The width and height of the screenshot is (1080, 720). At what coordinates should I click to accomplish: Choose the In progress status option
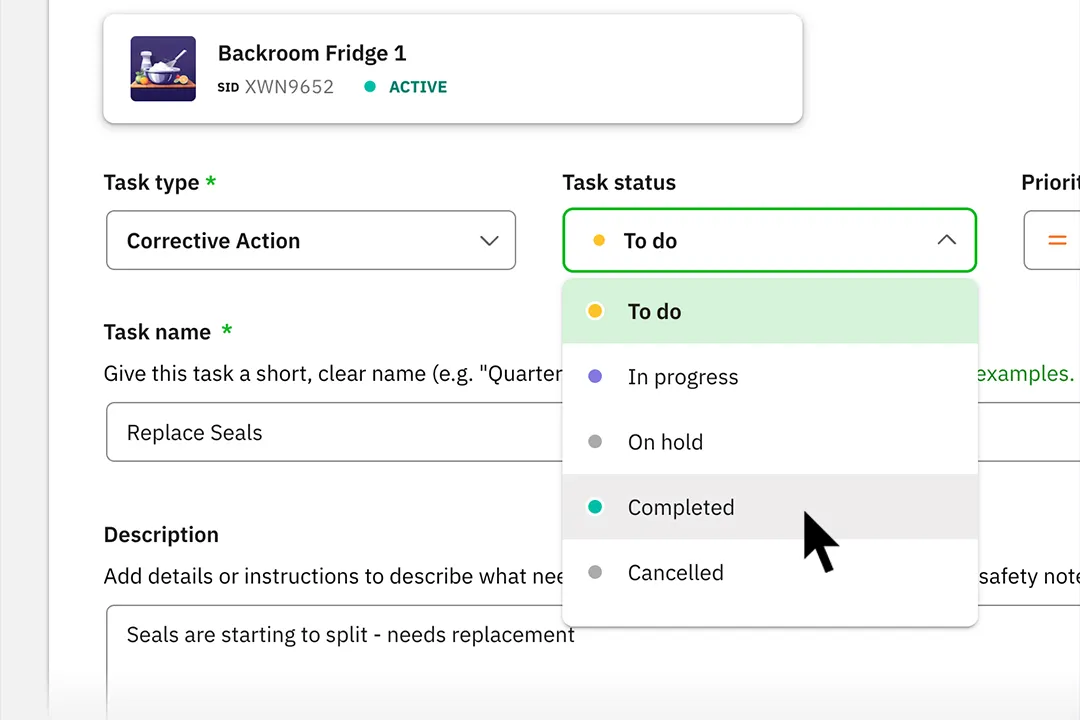tap(770, 377)
